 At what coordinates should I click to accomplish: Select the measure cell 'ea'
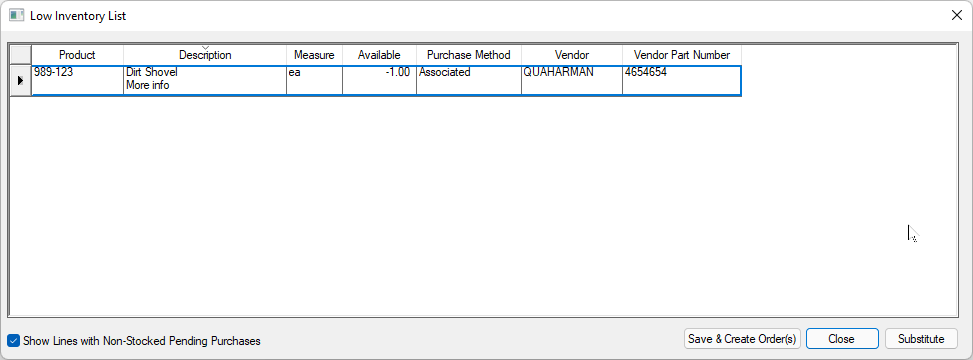[314, 81]
